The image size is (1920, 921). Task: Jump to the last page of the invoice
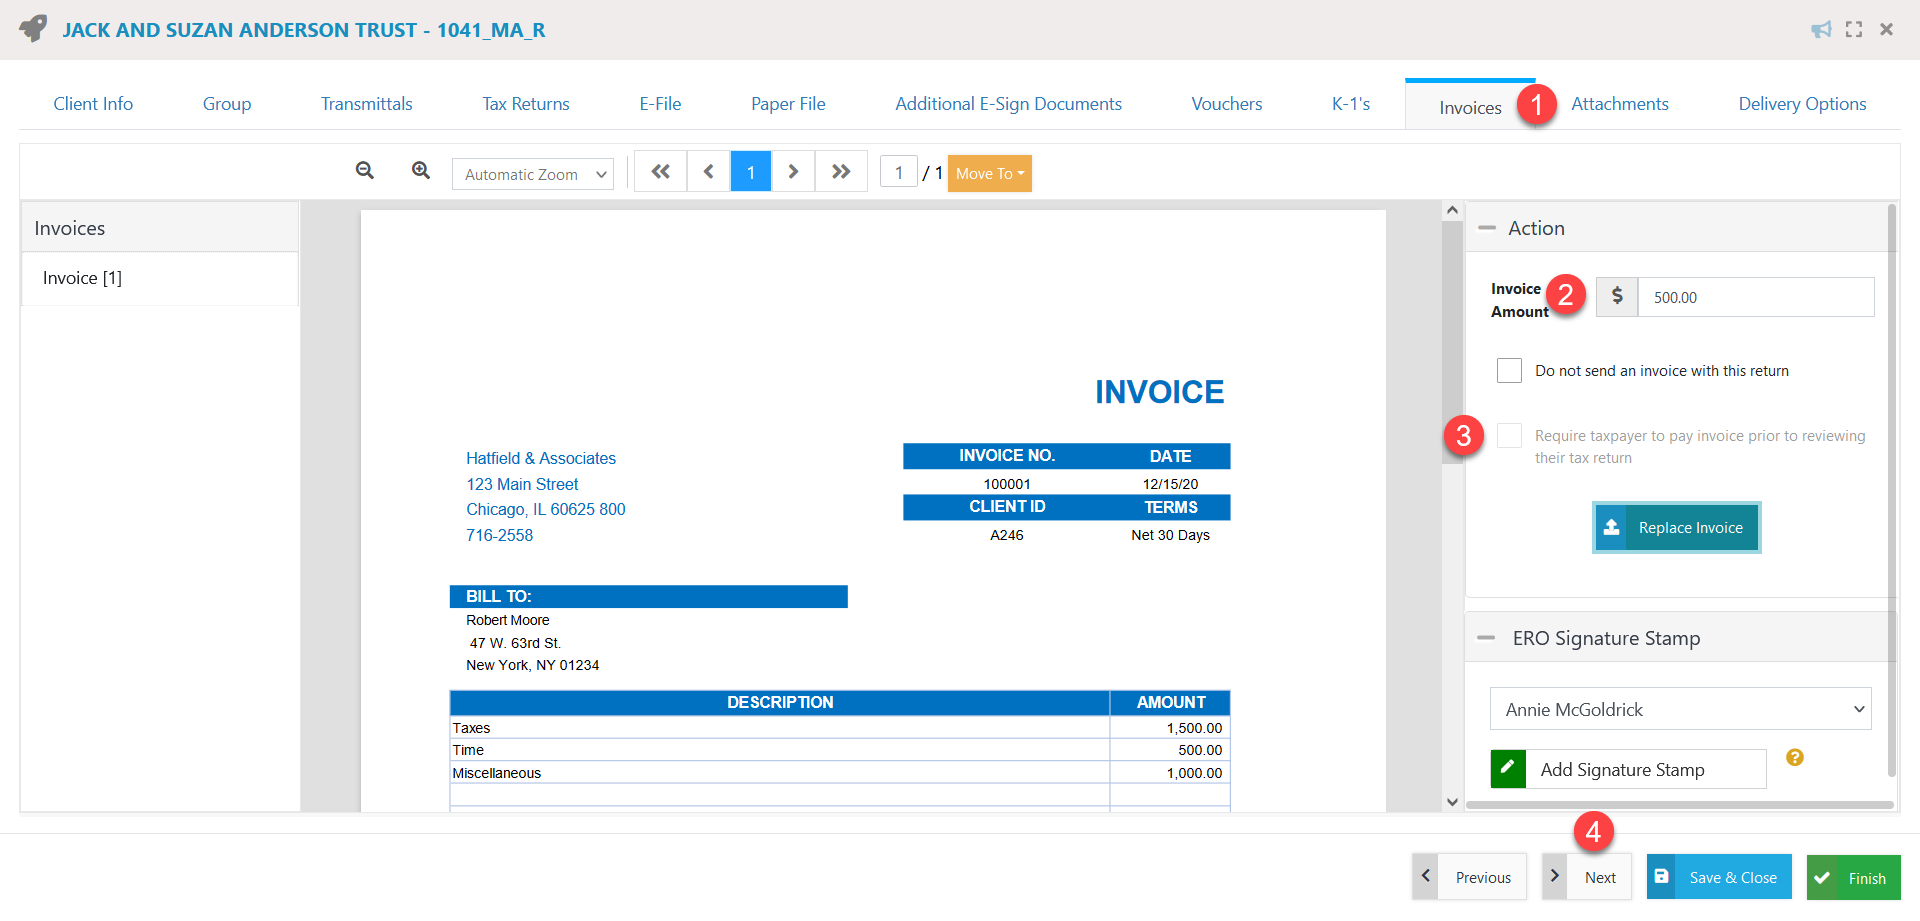tap(842, 171)
